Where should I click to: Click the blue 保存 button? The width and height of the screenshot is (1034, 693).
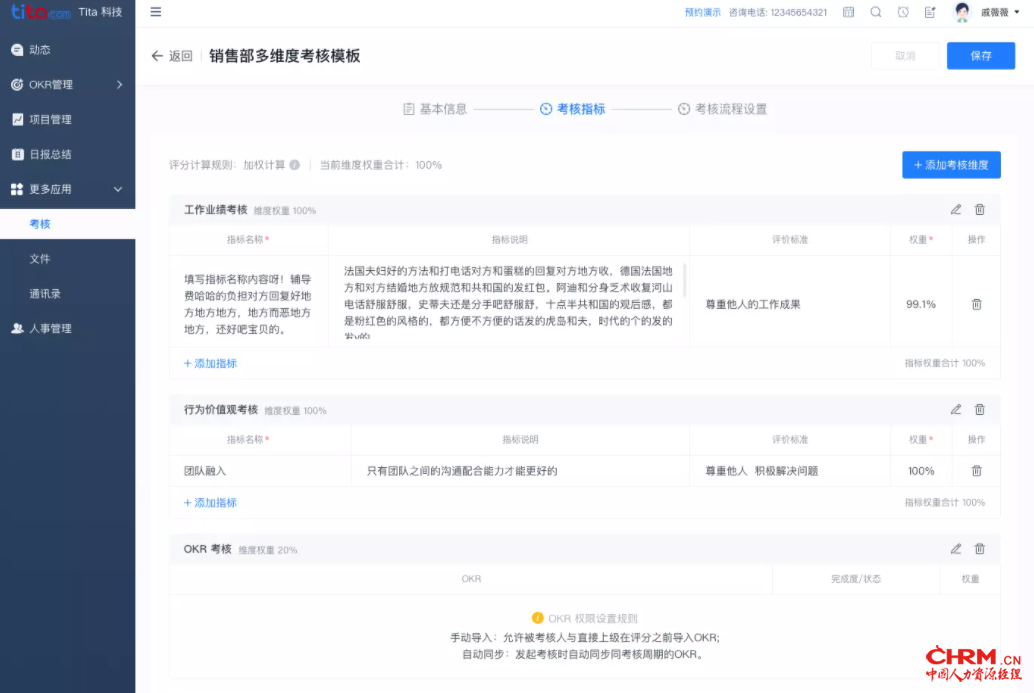[980, 56]
